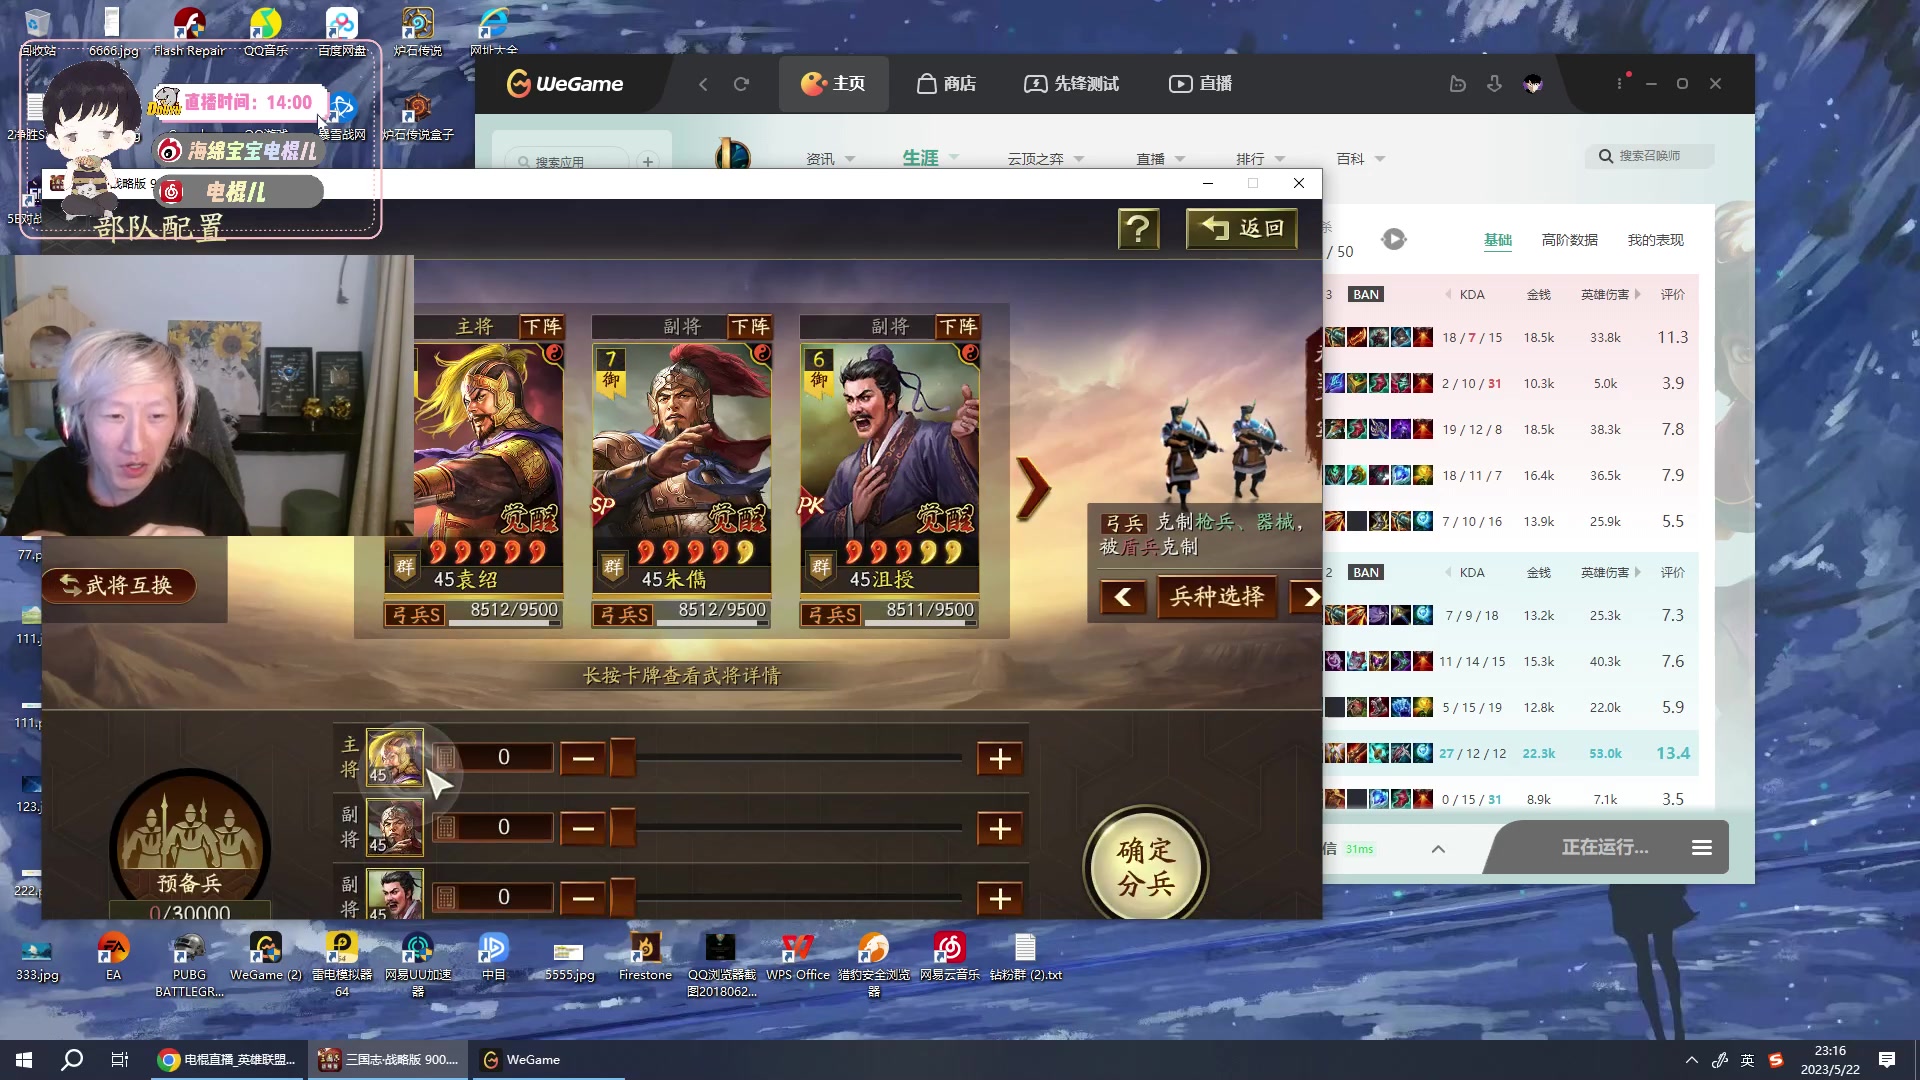Select the 沮授 general card
Image resolution: width=1920 pixels, height=1080 pixels.
pos(889,468)
